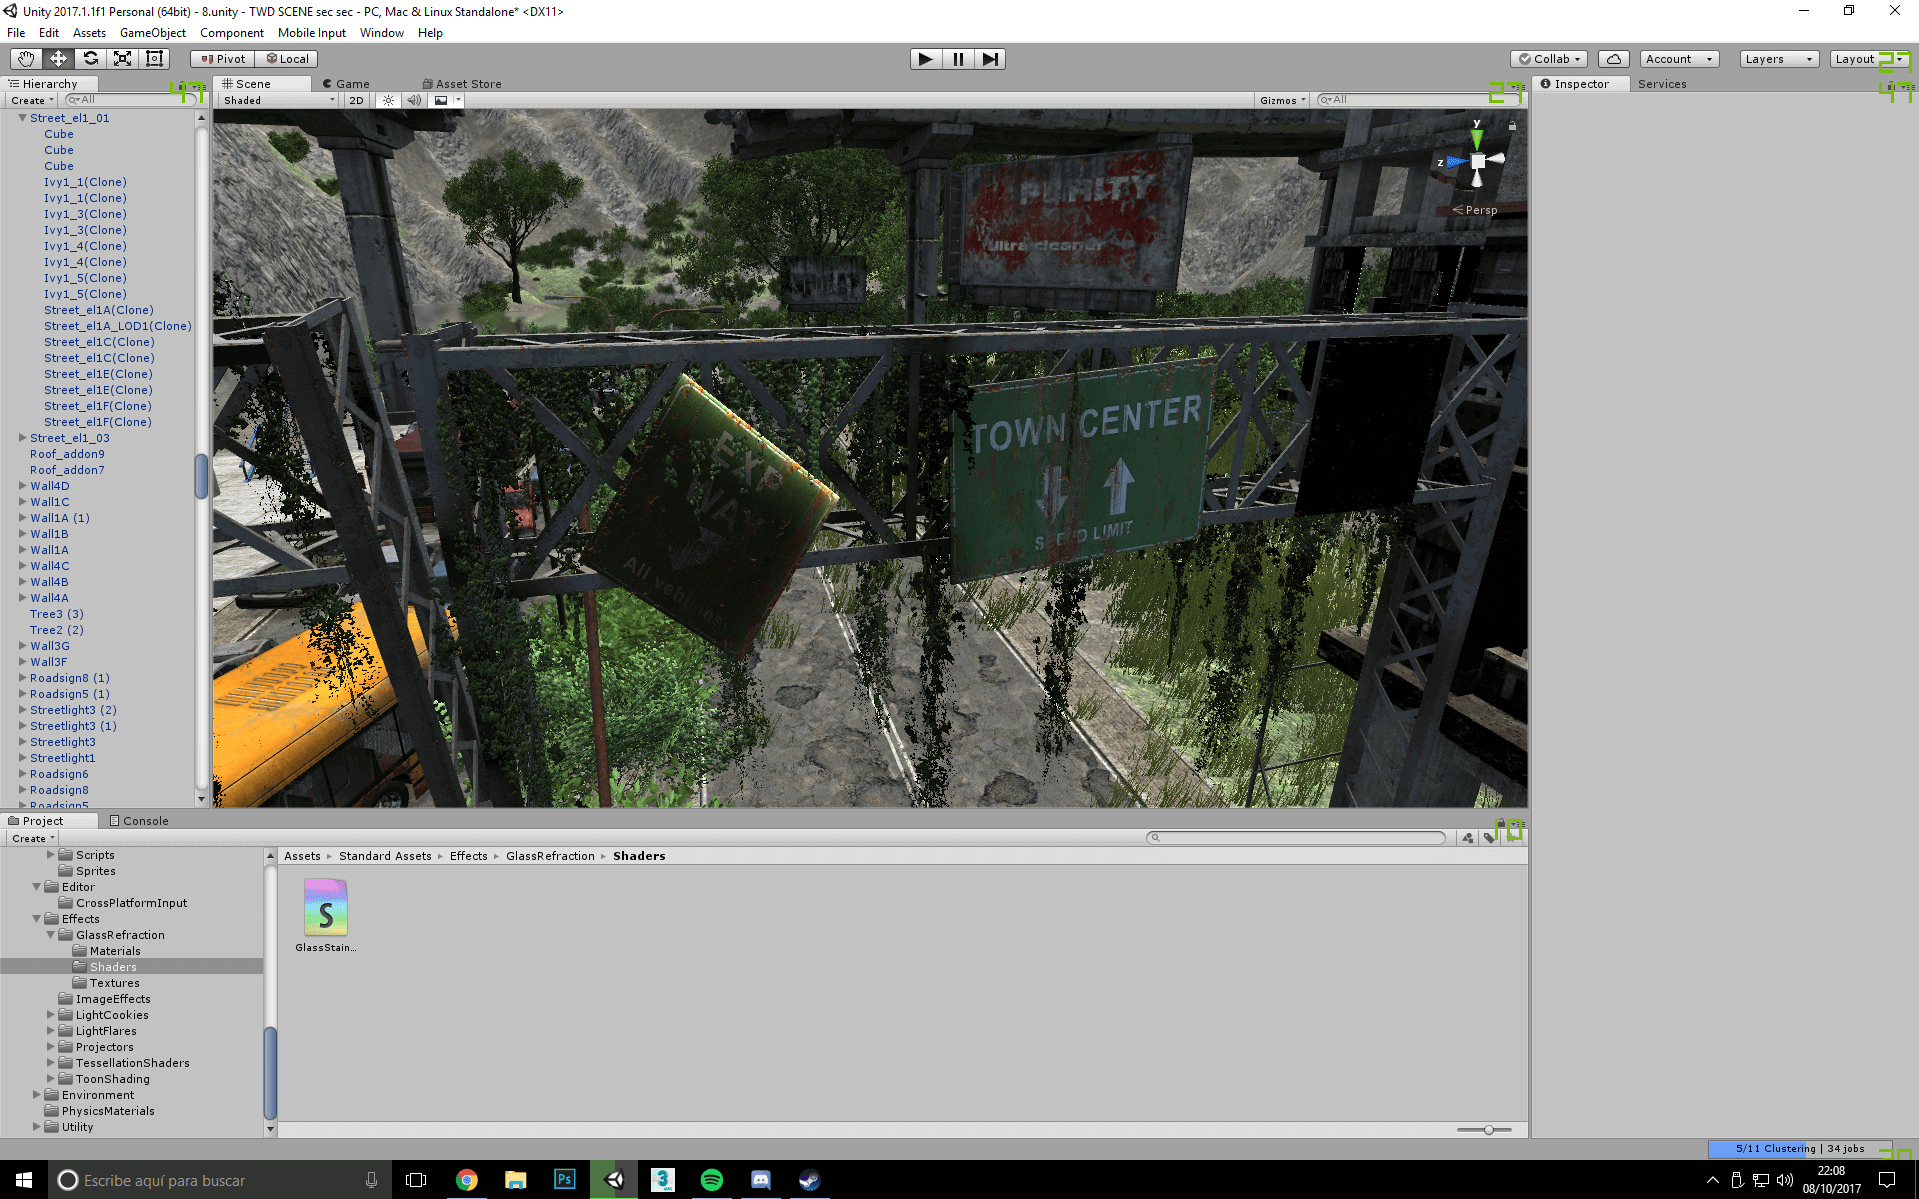Open Discord from the taskbar
The width and height of the screenshot is (1919, 1199).
point(760,1180)
